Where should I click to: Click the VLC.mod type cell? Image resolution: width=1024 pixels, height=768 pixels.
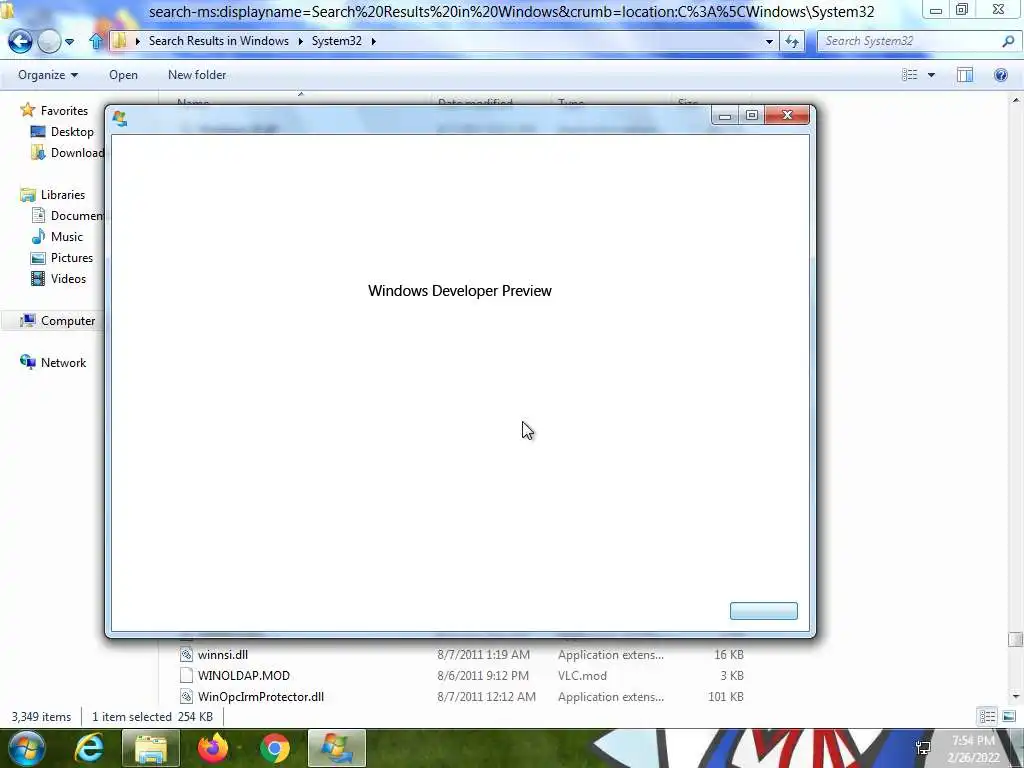click(582, 675)
